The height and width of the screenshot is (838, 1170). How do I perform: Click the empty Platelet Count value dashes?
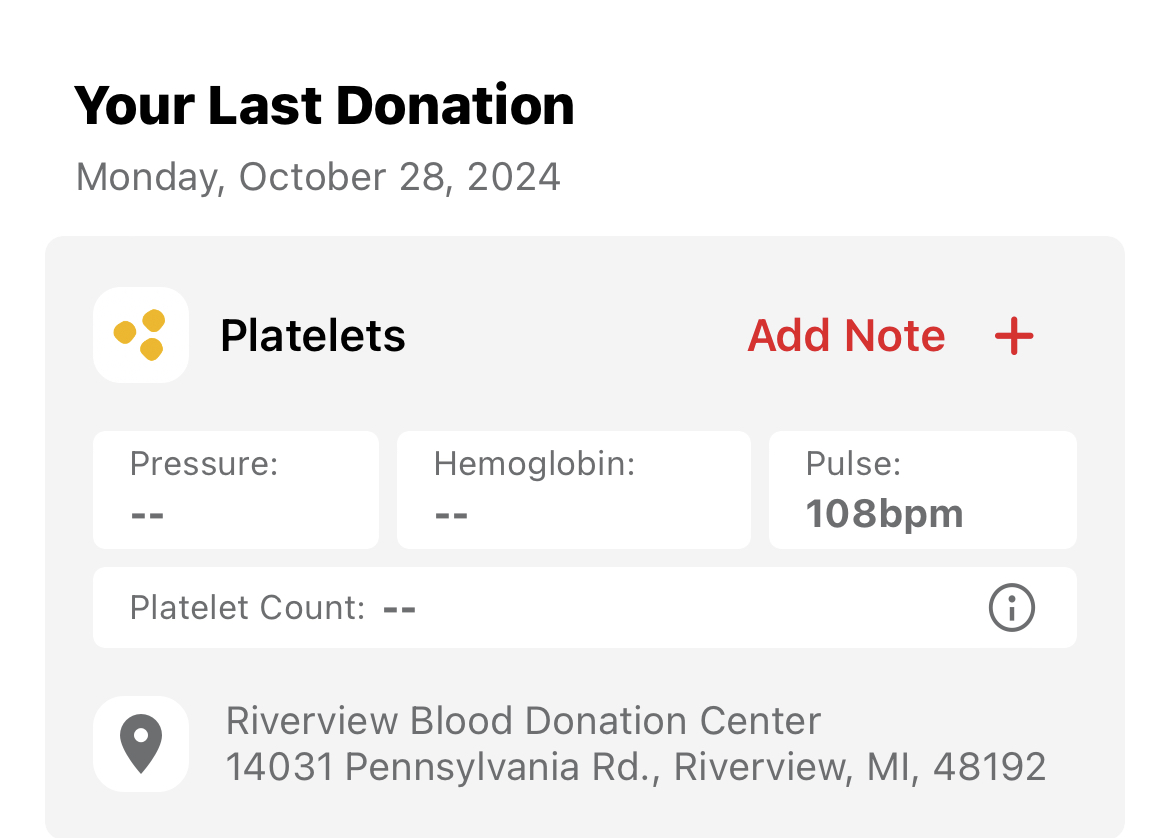click(400, 608)
